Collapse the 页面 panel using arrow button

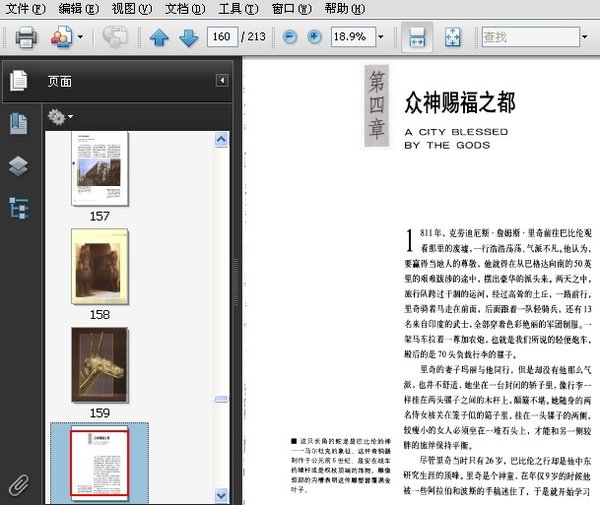coord(222,81)
